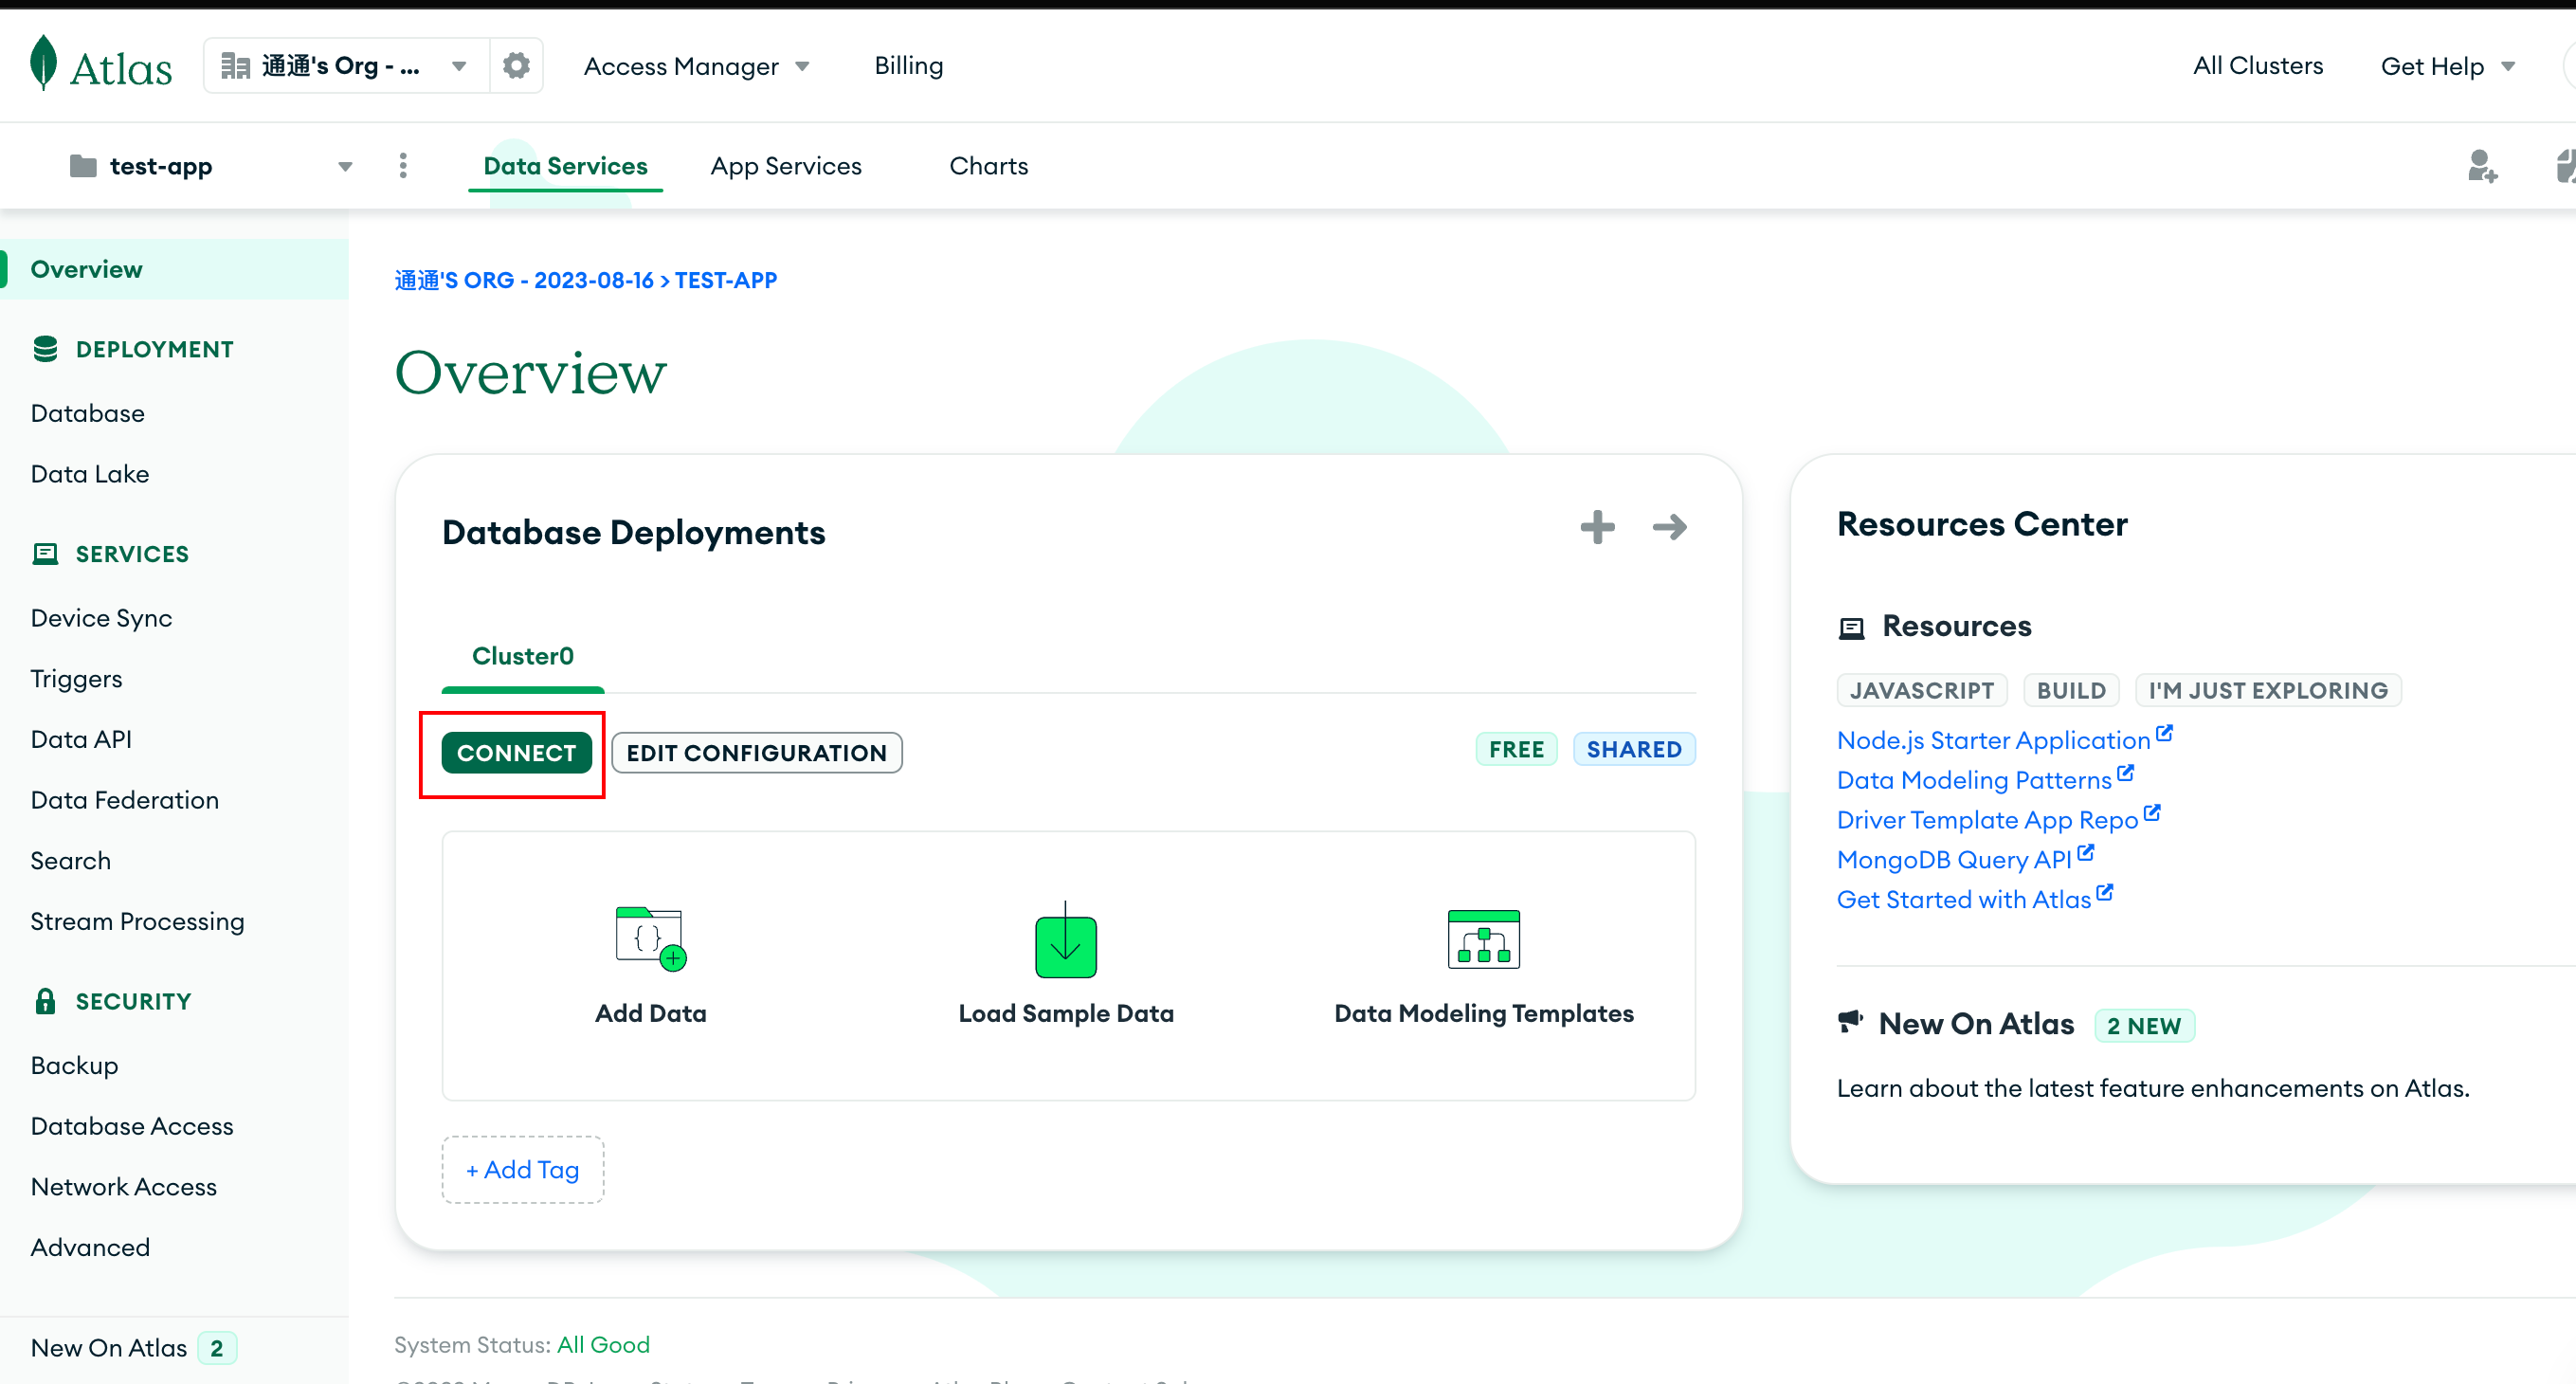The height and width of the screenshot is (1384, 2576).
Task: Click the invite user icon
Action: tap(2481, 166)
